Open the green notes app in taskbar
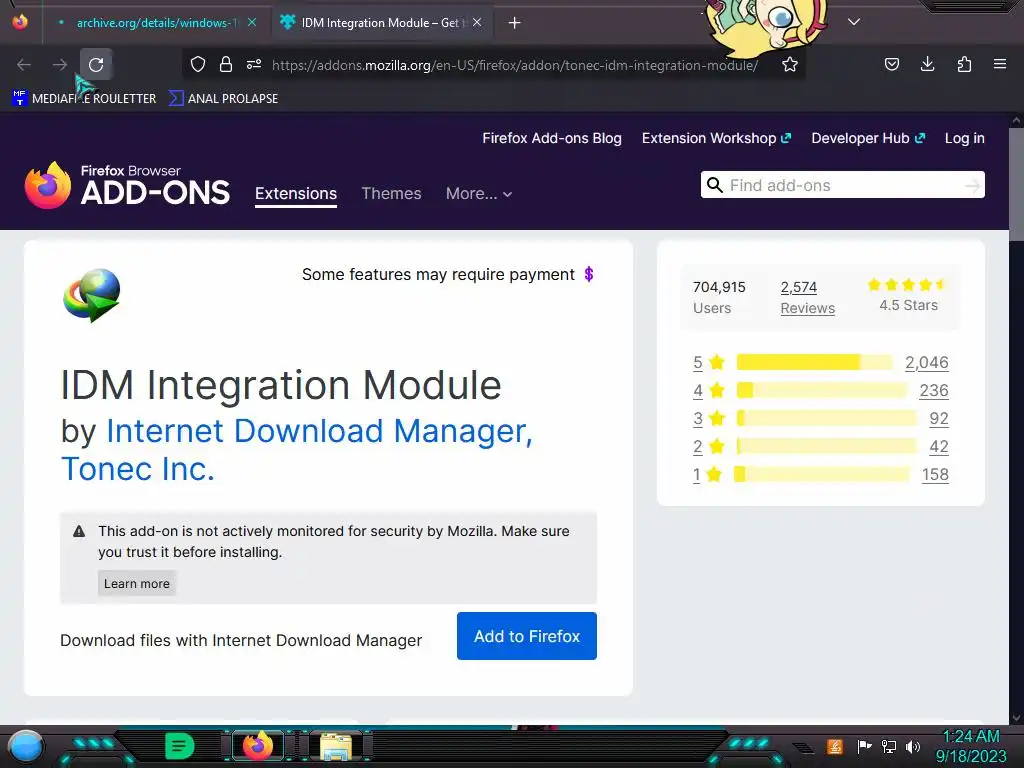This screenshot has width=1024, height=768. click(180, 746)
